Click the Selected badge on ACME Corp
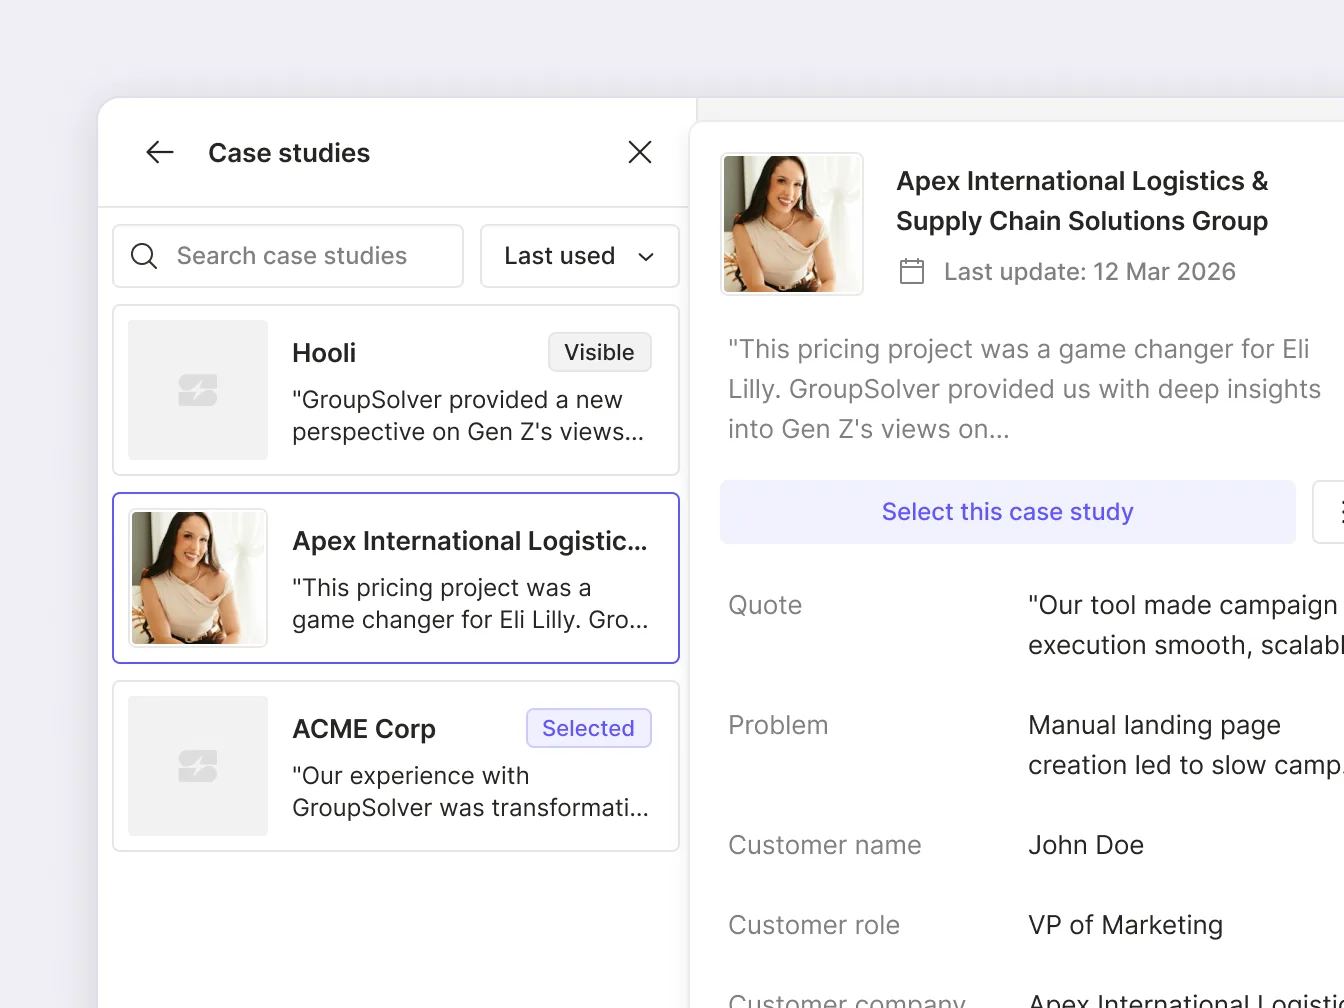This screenshot has width=1344, height=1008. pos(589,728)
